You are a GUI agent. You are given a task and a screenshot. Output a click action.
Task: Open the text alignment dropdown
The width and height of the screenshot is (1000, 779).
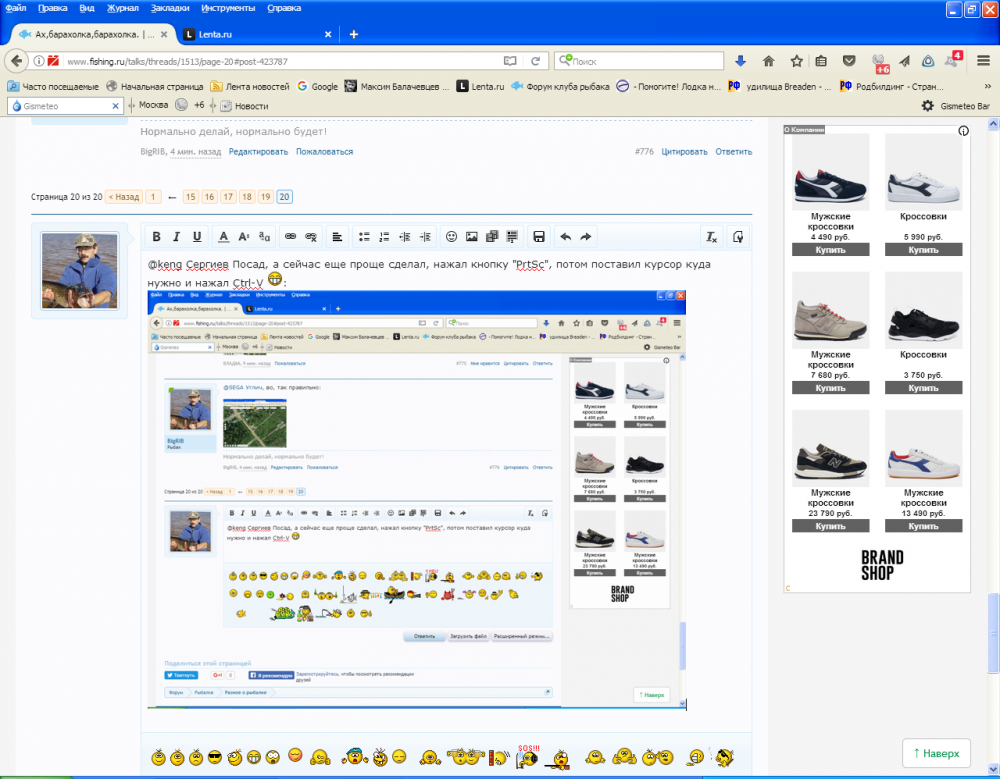(x=337, y=237)
